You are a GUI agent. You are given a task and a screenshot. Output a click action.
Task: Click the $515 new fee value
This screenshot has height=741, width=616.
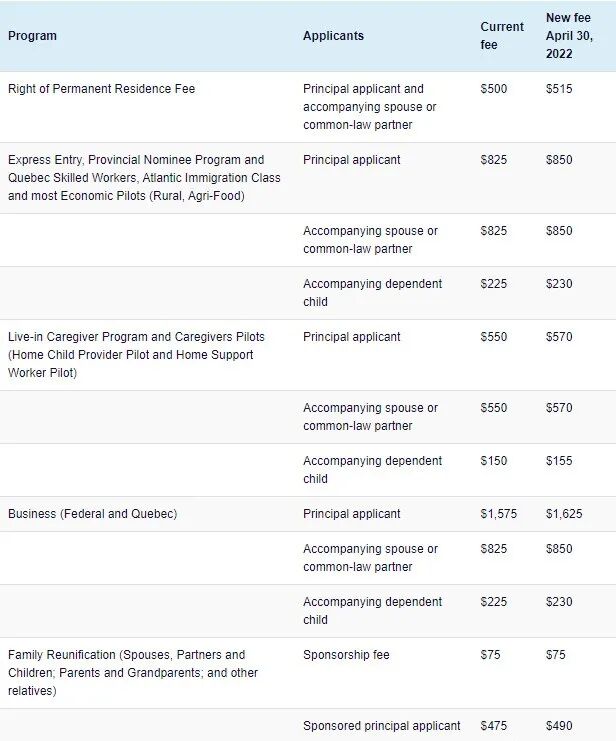click(560, 89)
